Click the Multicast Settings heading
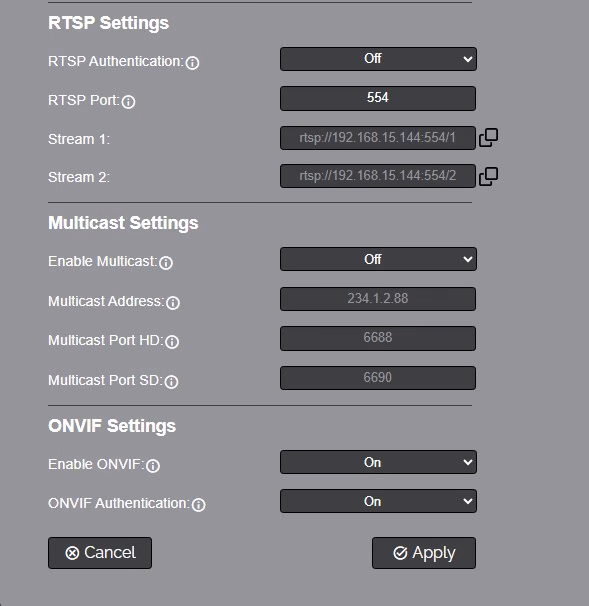 pyautogui.click(x=123, y=223)
